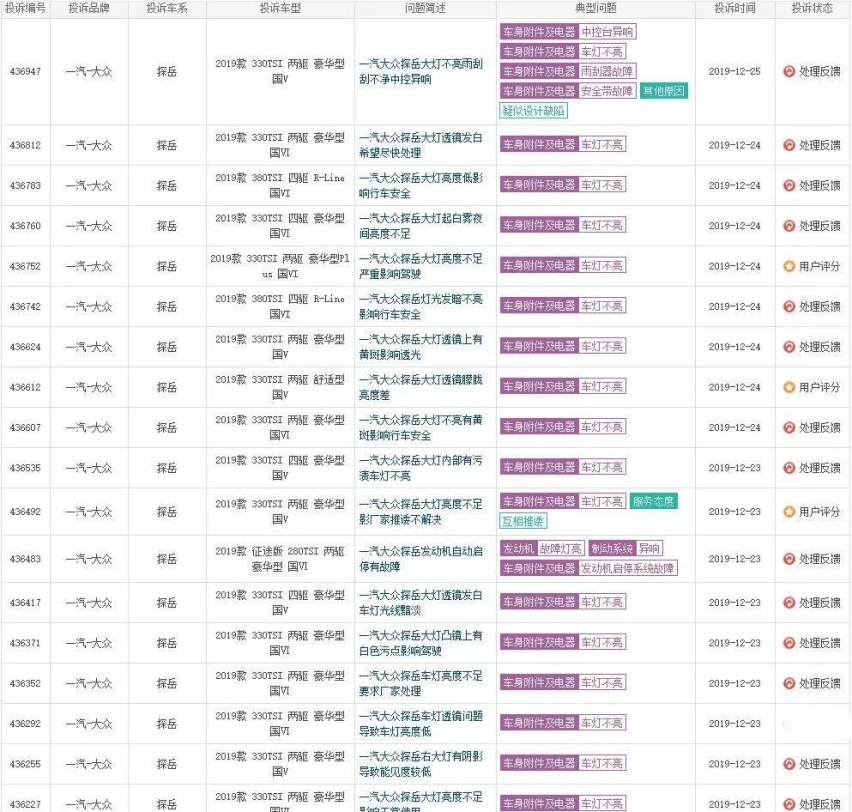Open complaint 灯光发暗不亮影响行车安全
The height and width of the screenshot is (812, 852).
click(x=421, y=307)
